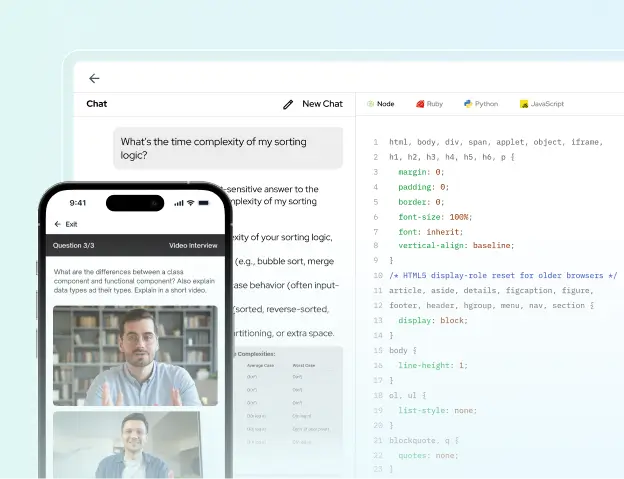Click code line 8 'vertical-align: baseline;'
The image size is (624, 479).
coord(456,245)
